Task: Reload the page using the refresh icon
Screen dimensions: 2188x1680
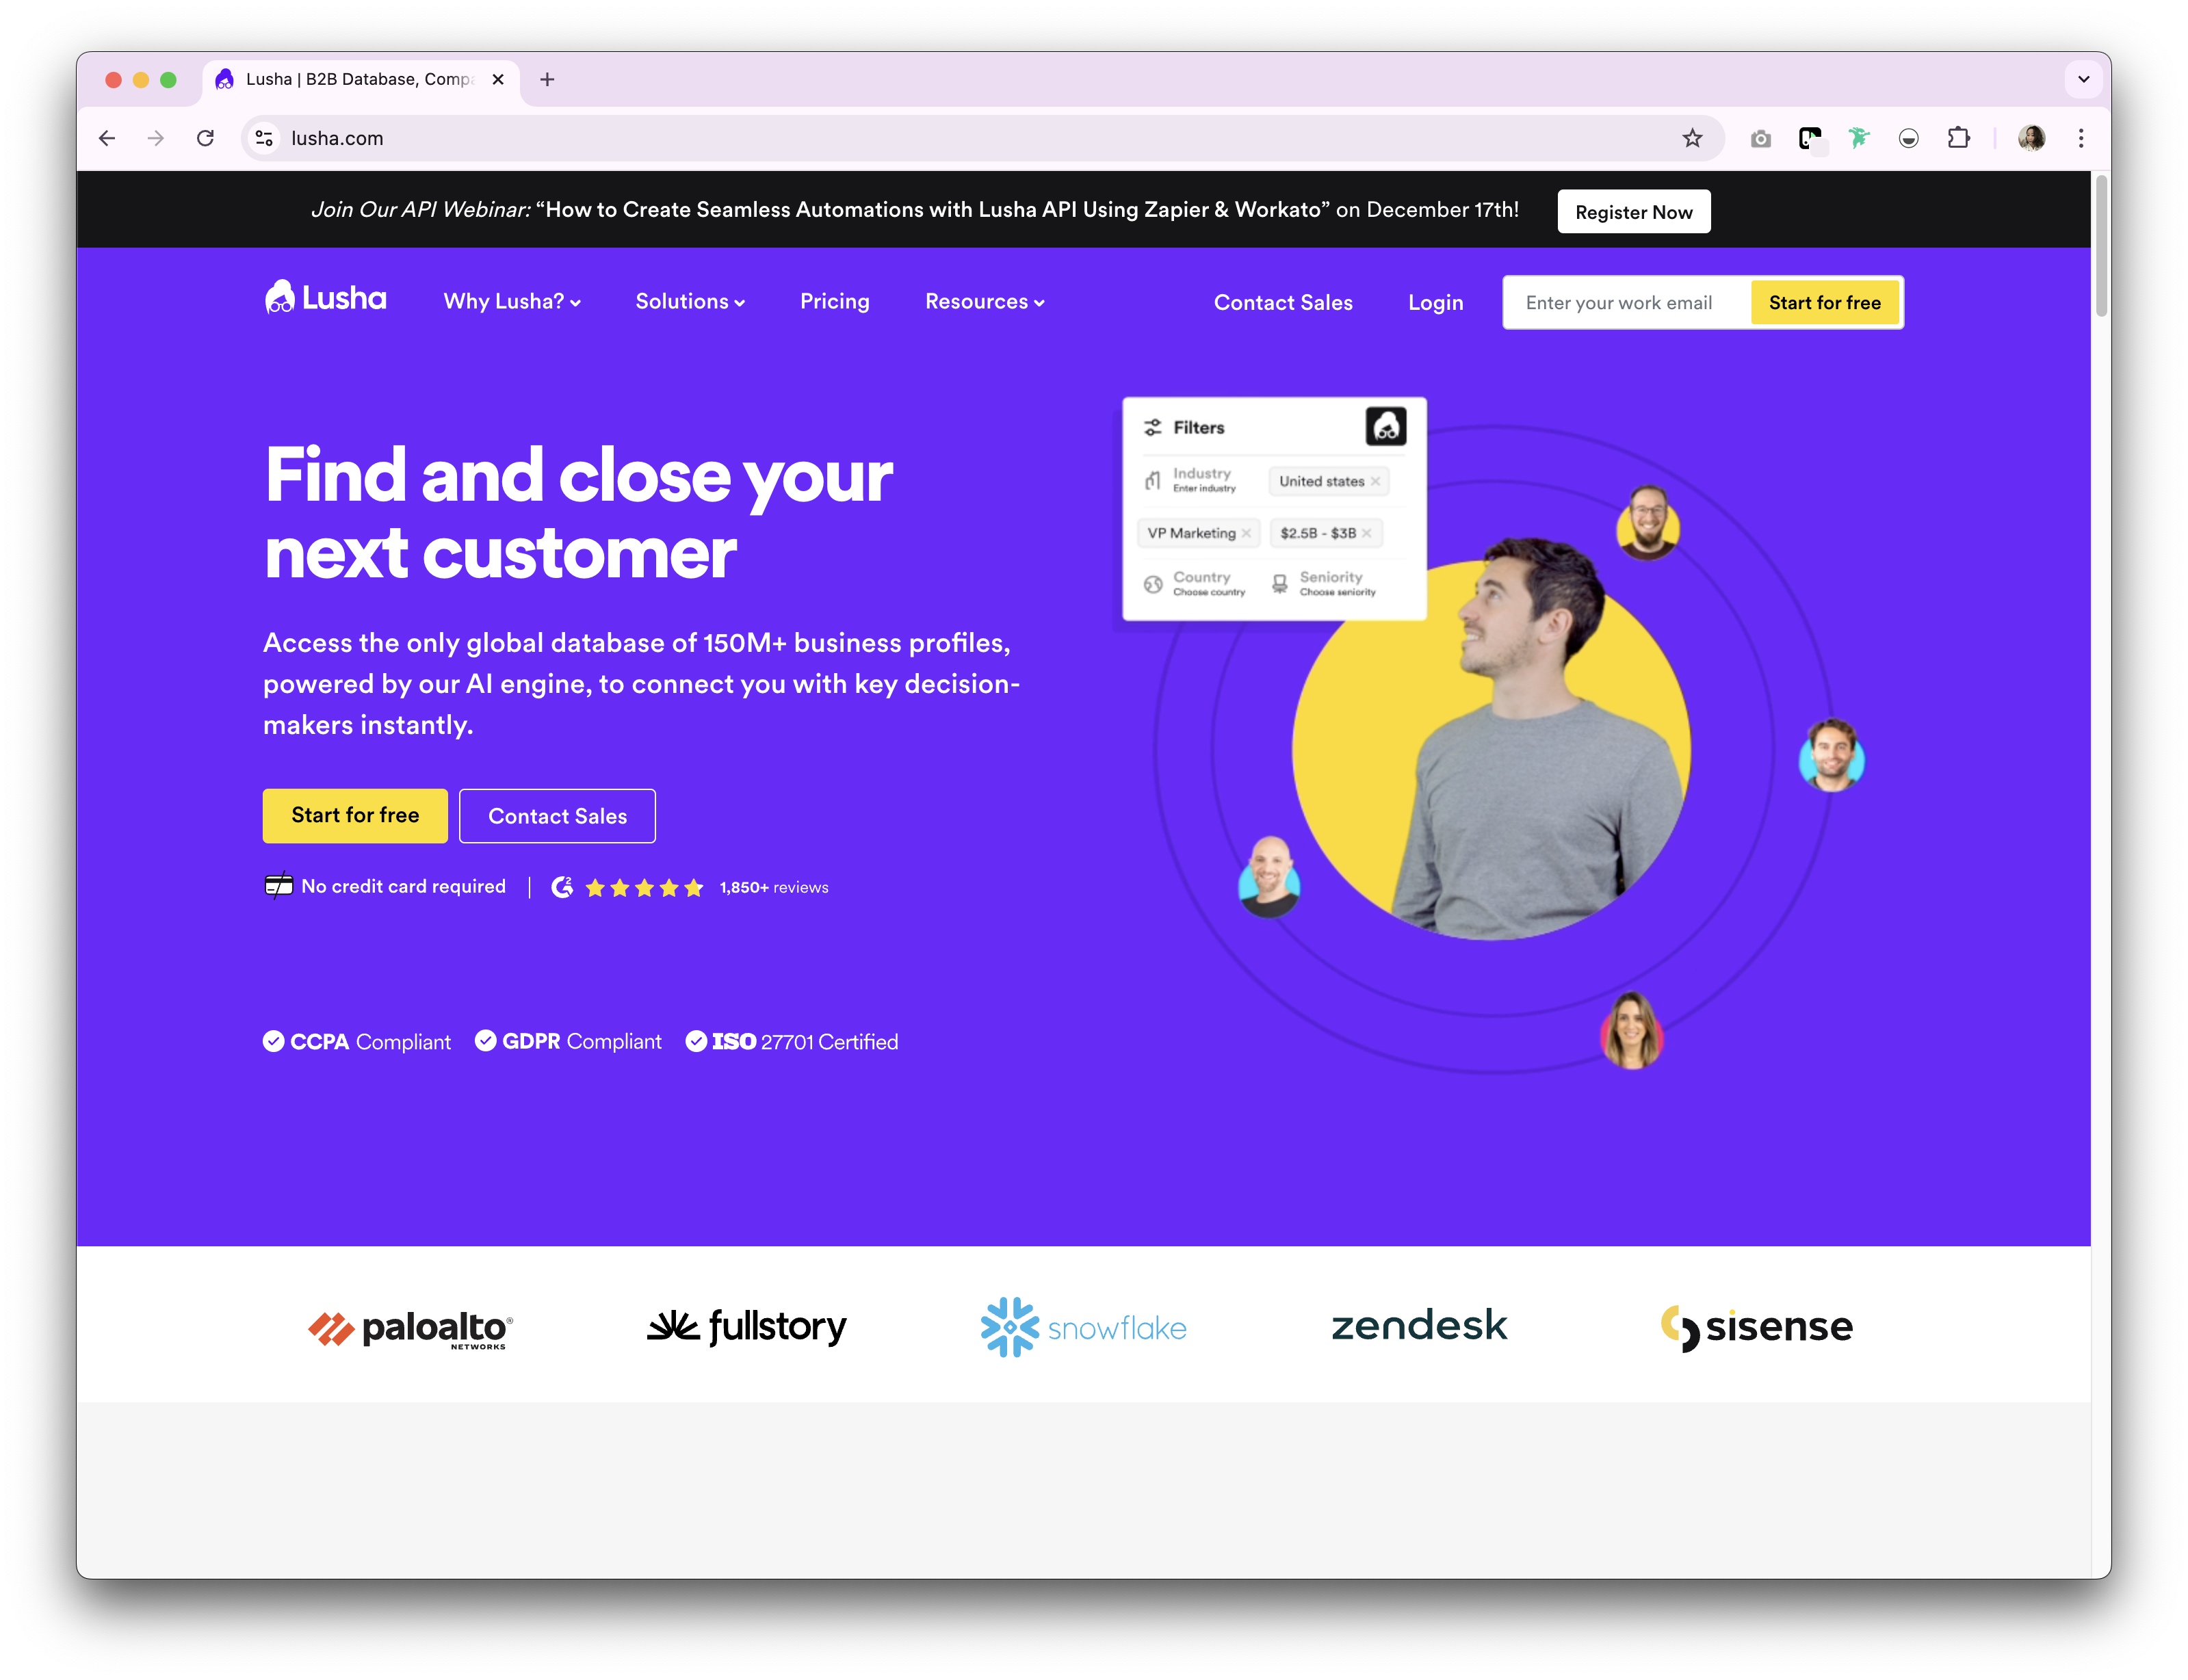Action: point(205,138)
